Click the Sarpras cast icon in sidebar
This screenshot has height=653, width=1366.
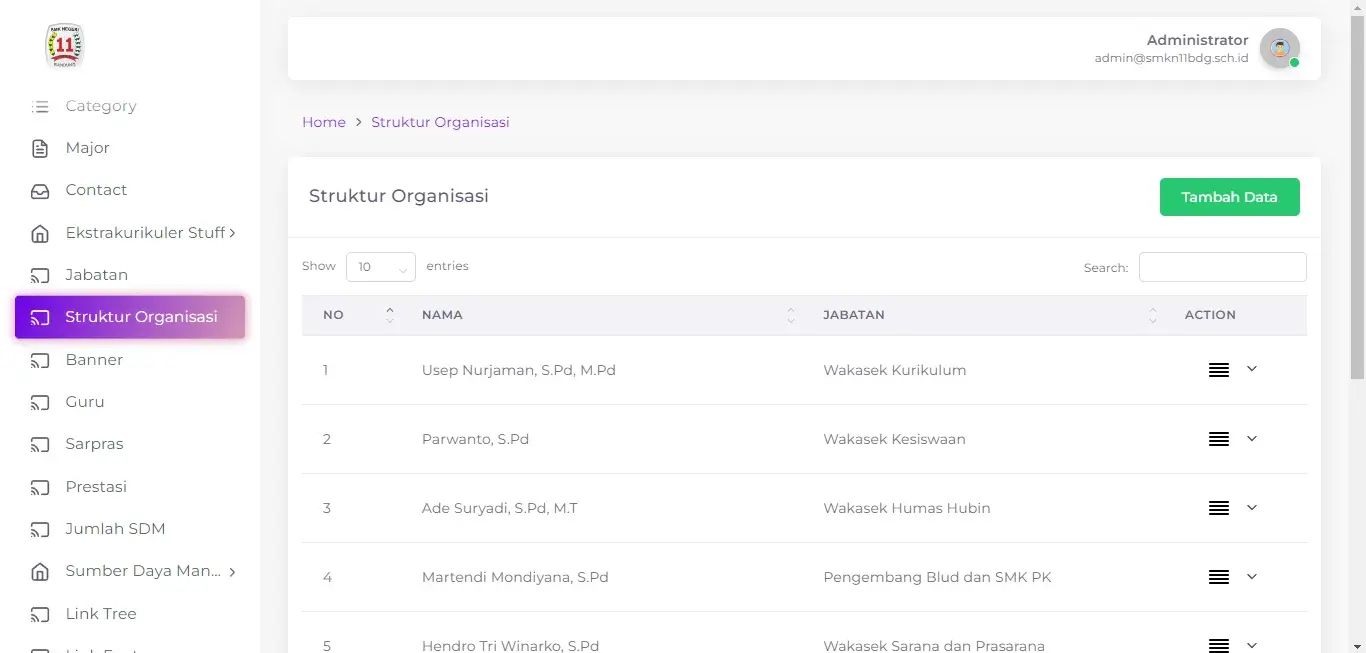40,445
